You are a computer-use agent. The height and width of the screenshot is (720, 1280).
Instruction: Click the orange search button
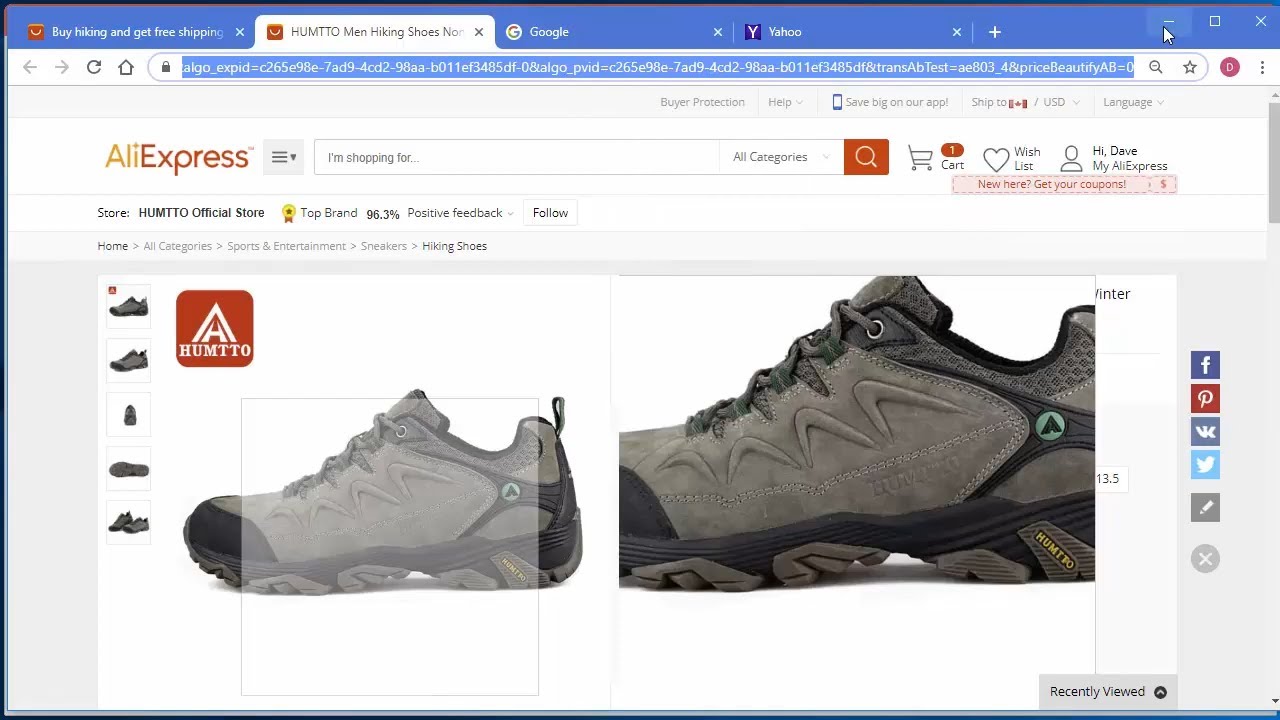866,157
